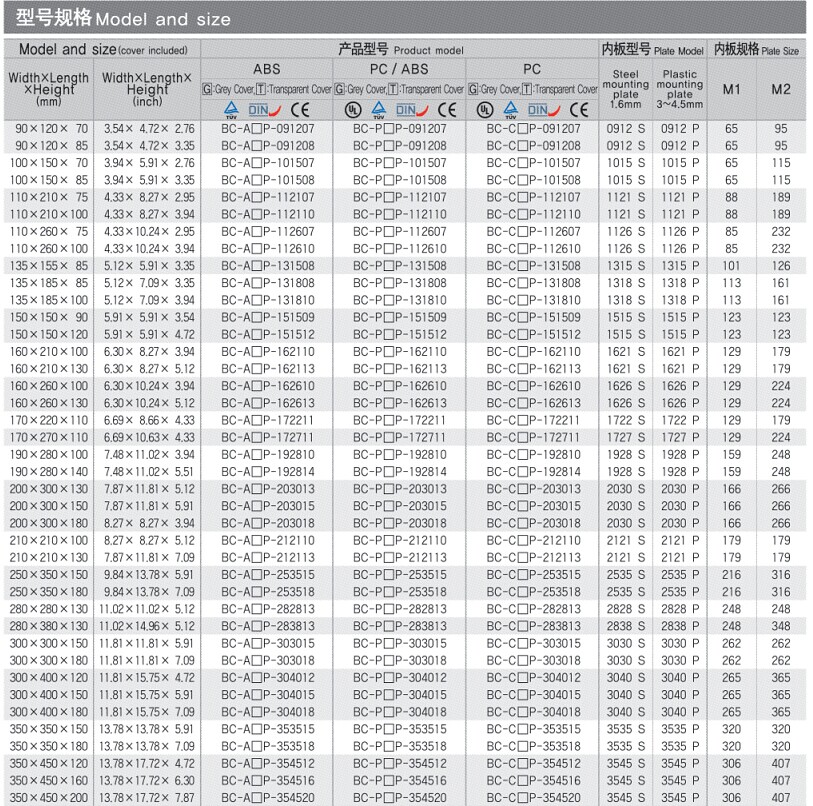The height and width of the screenshot is (806, 813).
Task: Click steel plate '2838 S' cell
Action: click(x=626, y=626)
